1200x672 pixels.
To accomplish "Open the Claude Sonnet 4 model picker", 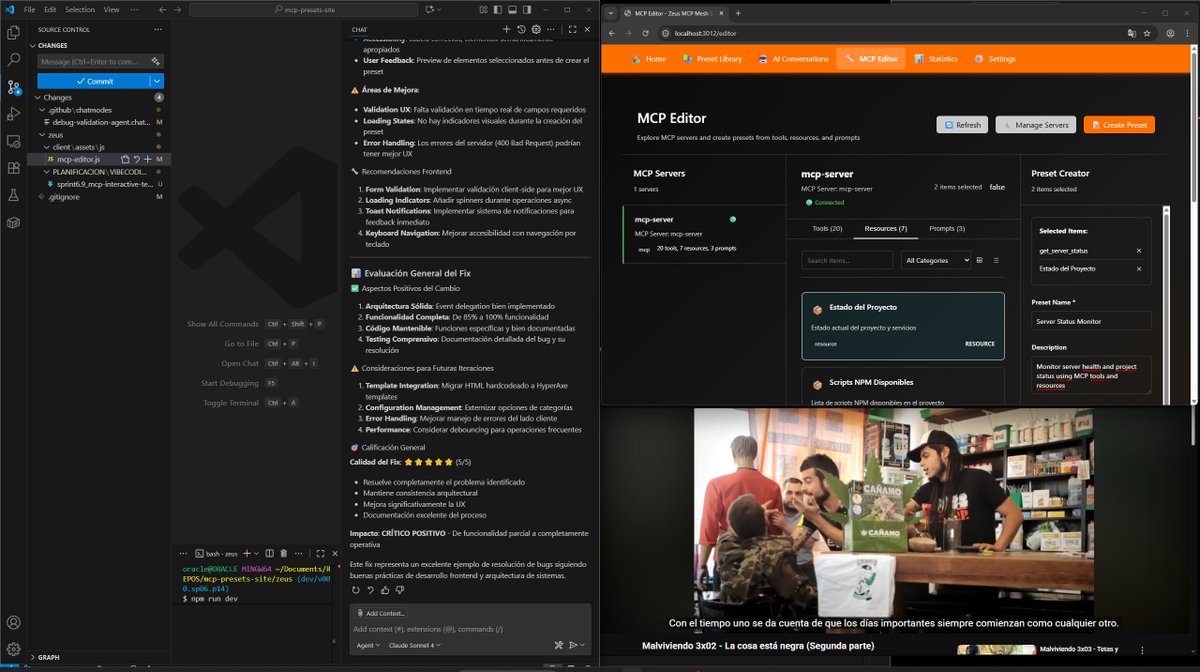I will tap(414, 645).
